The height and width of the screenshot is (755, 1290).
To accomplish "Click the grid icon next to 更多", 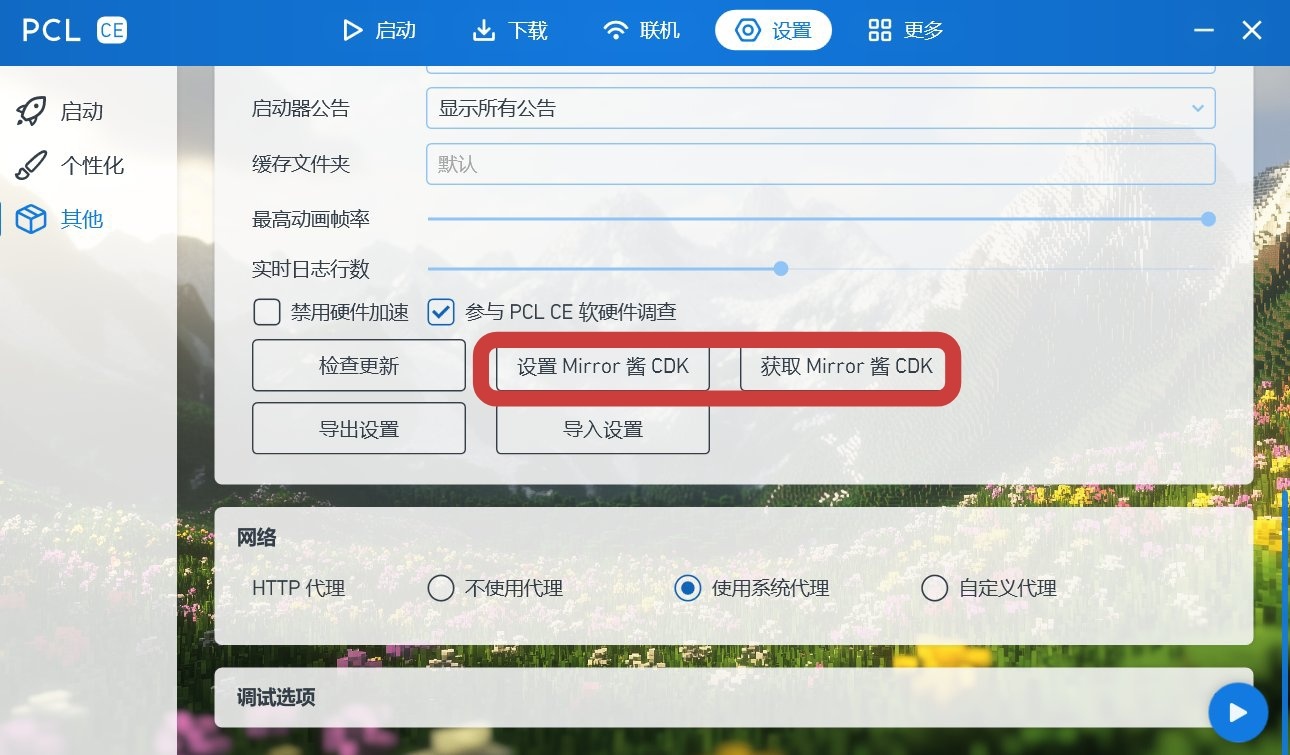I will click(x=880, y=30).
